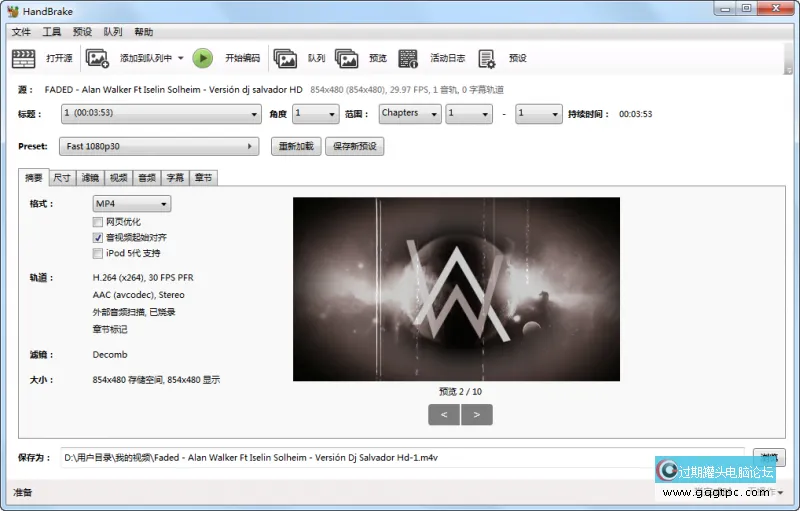Viewport: 800px width, 511px height.
Task: Open the Chapters range type dropdown
Action: click(x=410, y=114)
